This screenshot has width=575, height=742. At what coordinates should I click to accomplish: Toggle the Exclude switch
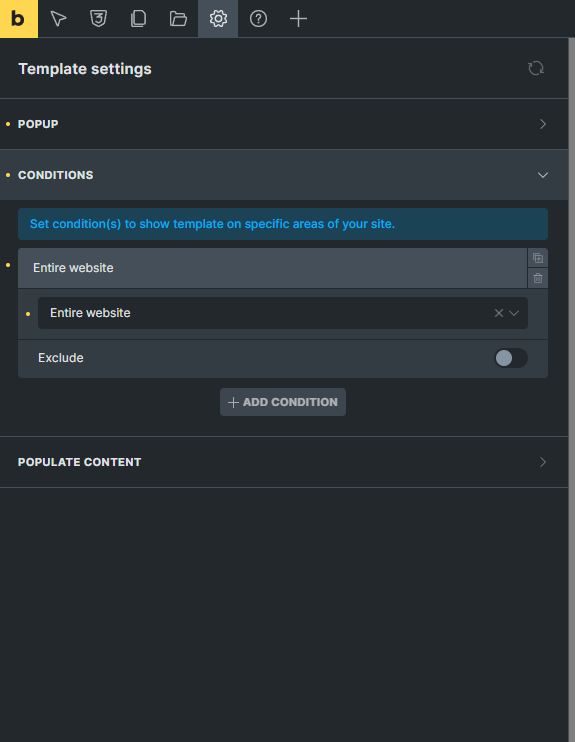[x=511, y=358]
